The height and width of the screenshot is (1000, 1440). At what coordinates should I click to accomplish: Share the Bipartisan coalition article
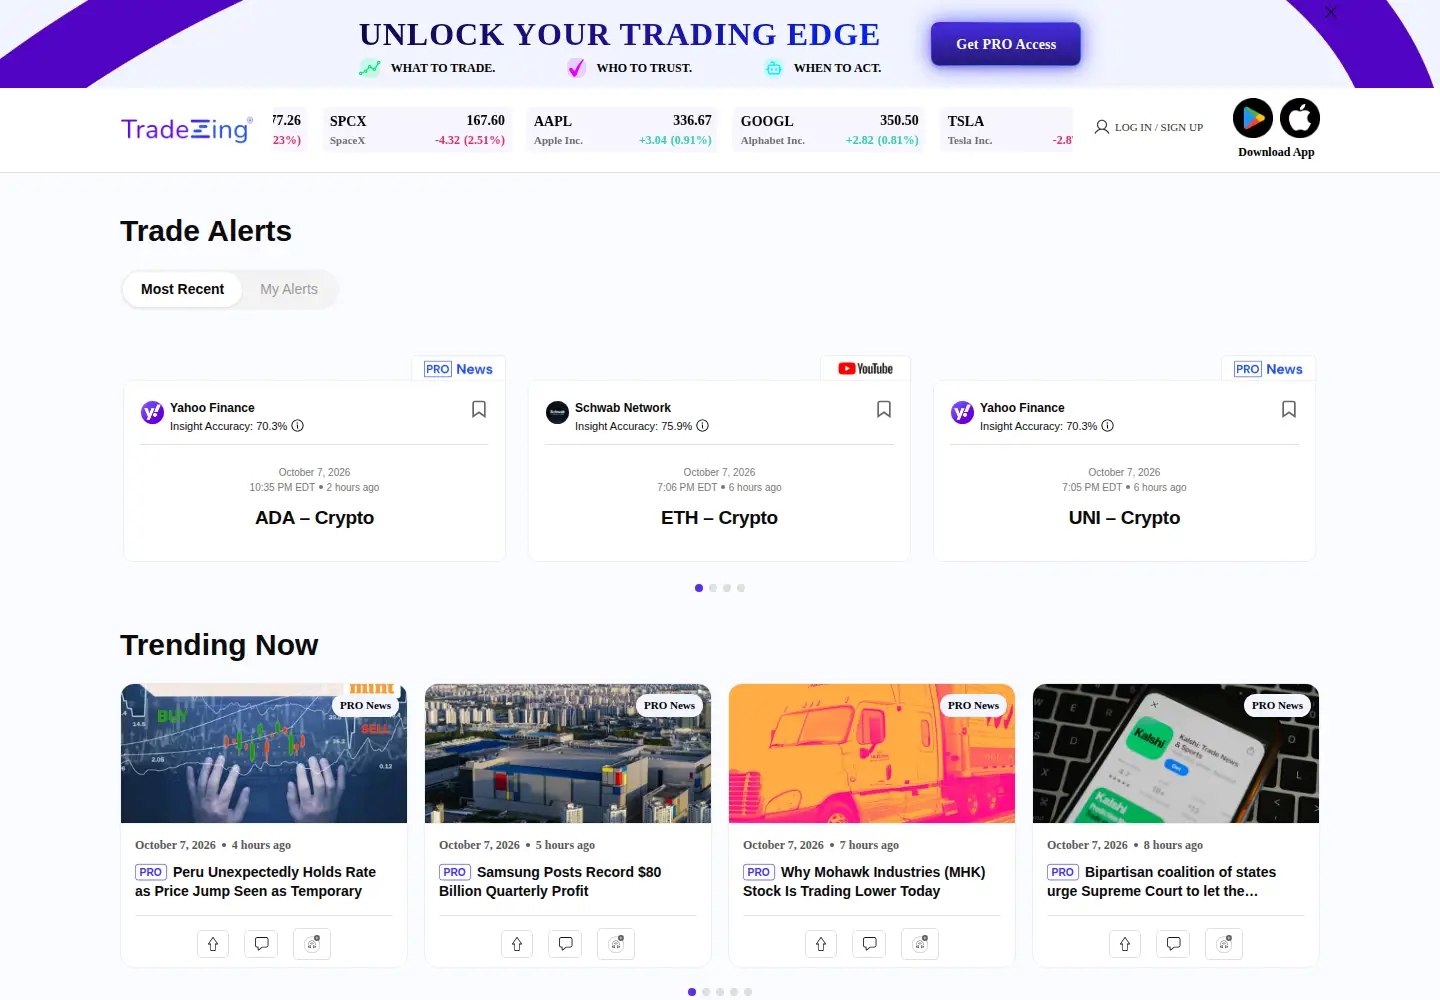coord(1125,944)
